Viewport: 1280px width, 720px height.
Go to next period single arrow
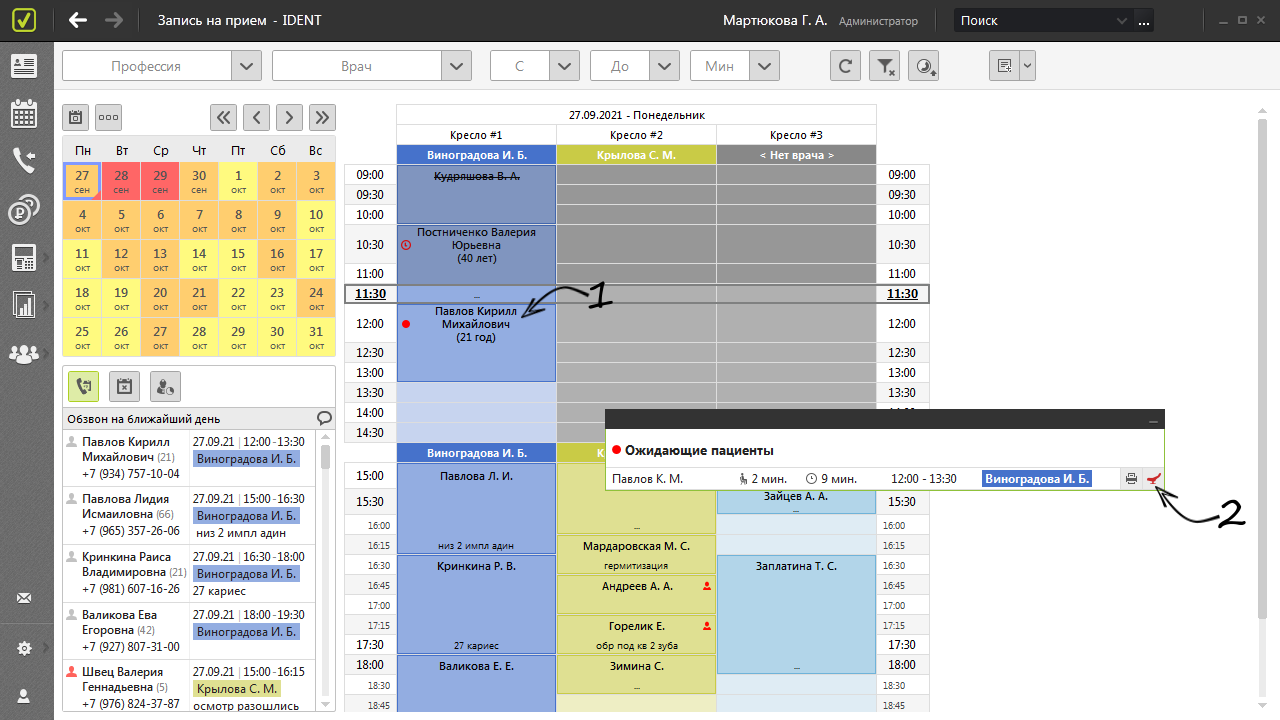[289, 117]
